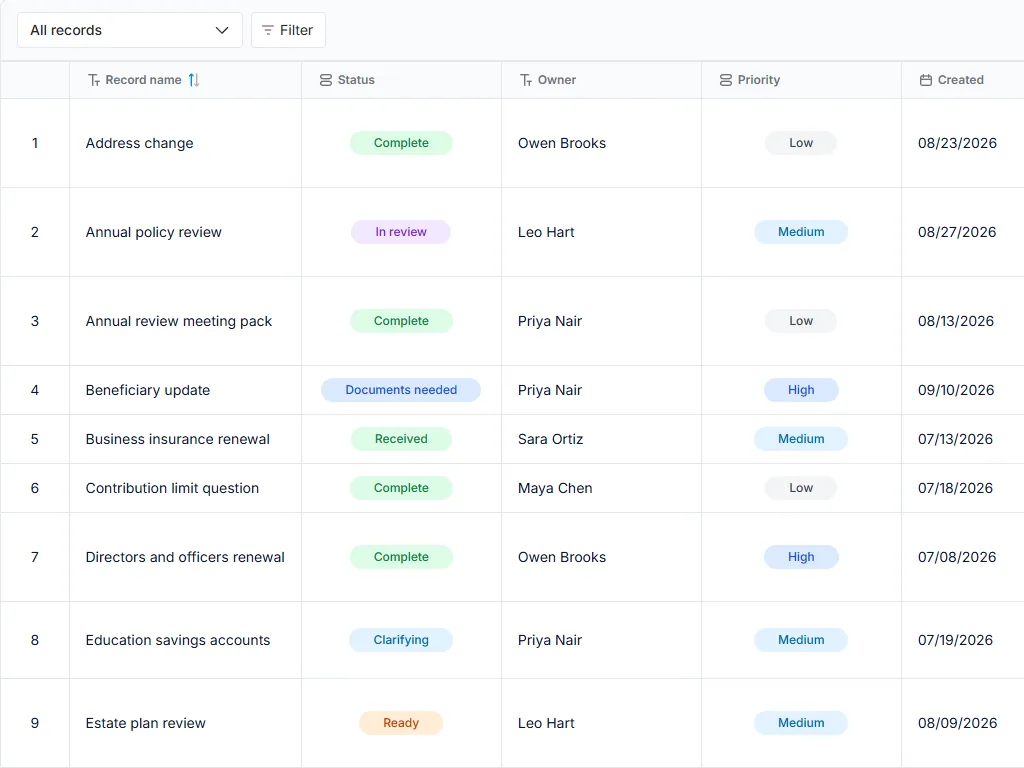Viewport: 1024px width, 768px height.
Task: Click the select-type icon beside Priority header
Action: pos(726,80)
